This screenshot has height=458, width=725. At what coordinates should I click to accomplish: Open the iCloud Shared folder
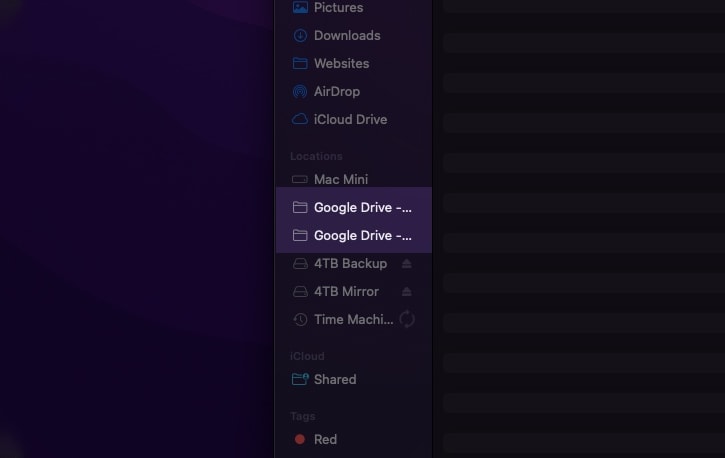point(354,379)
